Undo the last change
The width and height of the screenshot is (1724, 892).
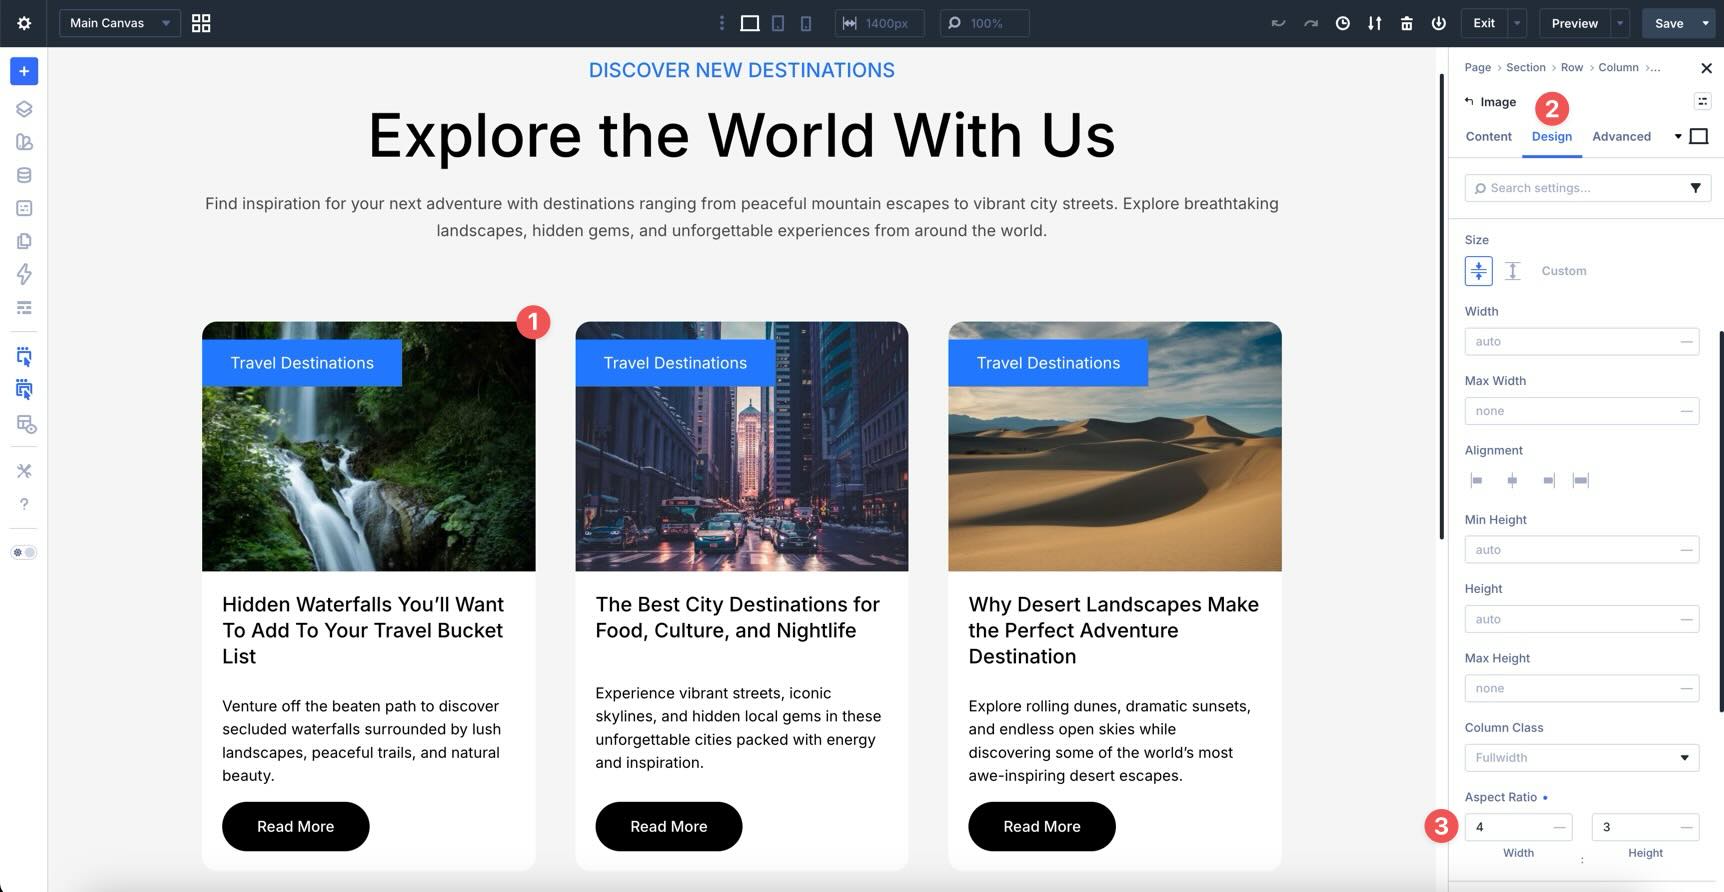tap(1278, 23)
